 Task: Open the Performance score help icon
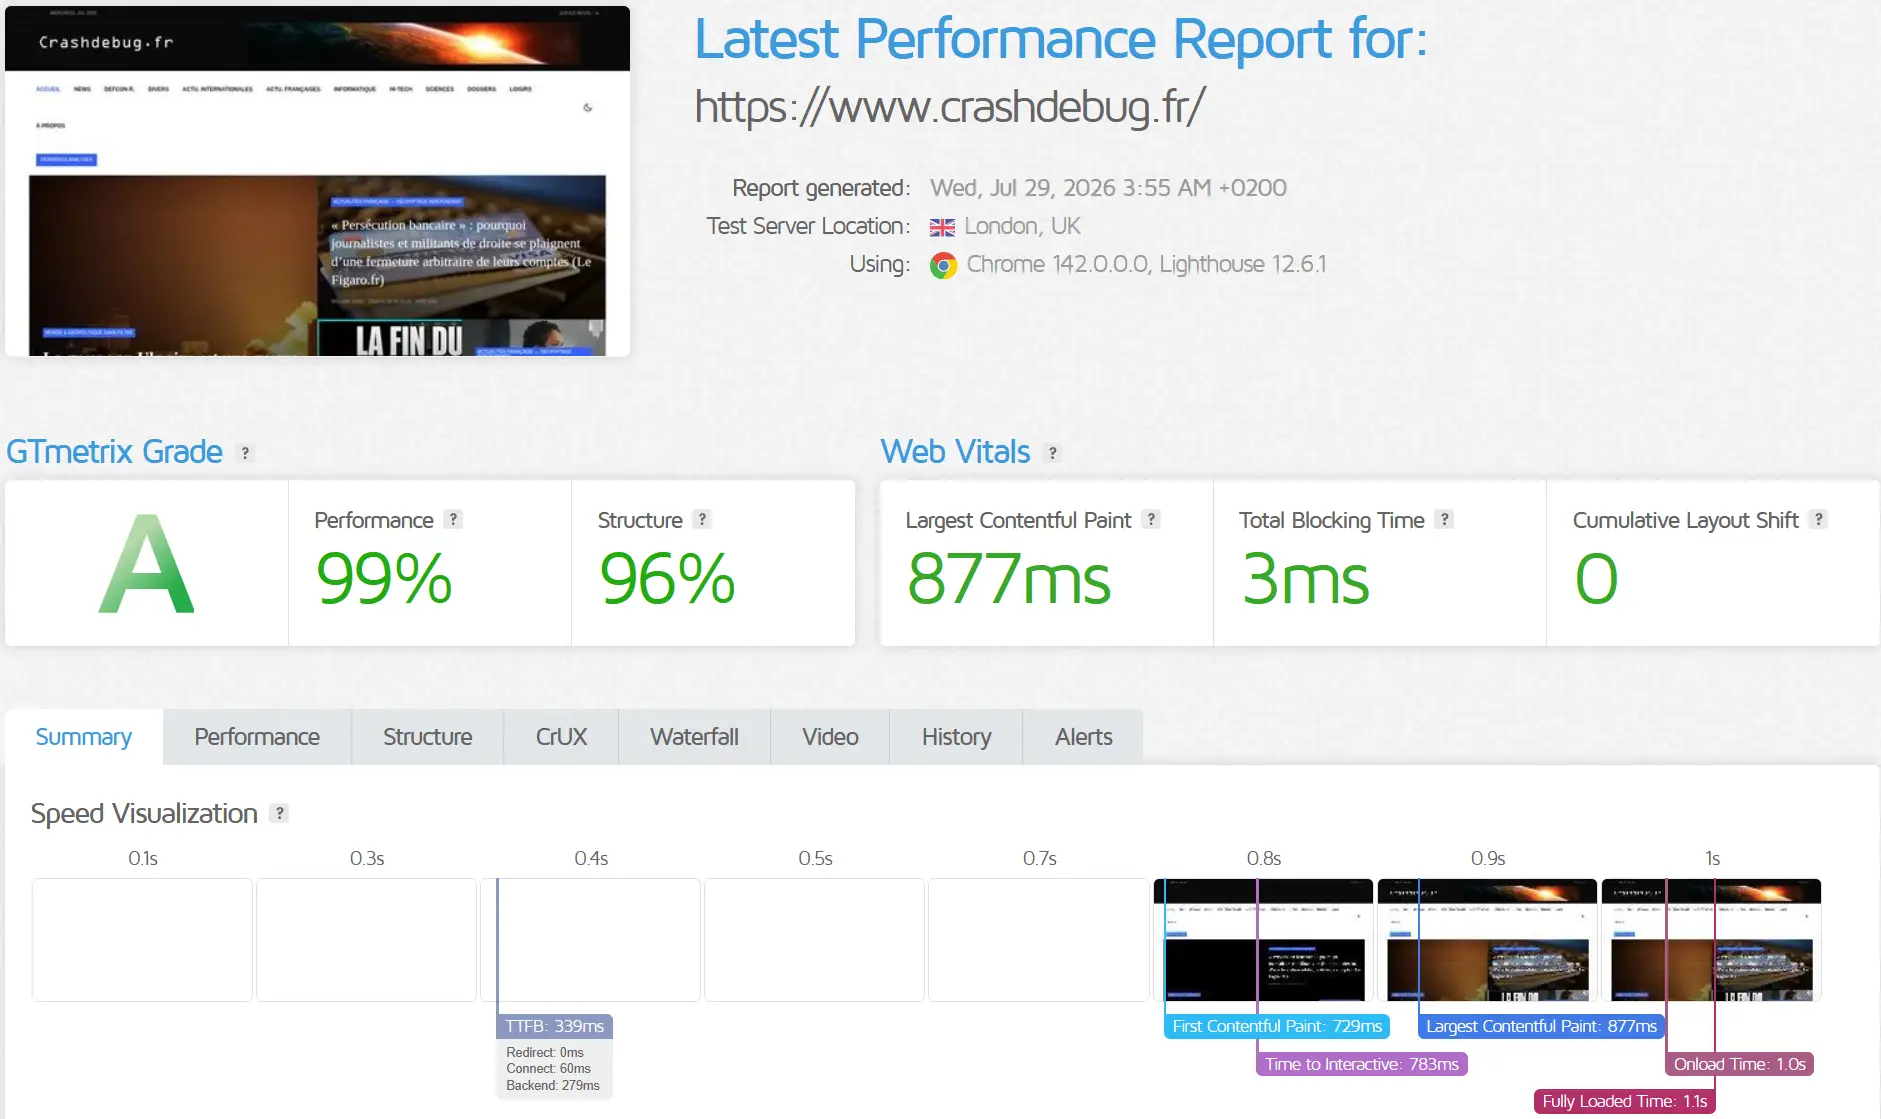[x=453, y=519]
